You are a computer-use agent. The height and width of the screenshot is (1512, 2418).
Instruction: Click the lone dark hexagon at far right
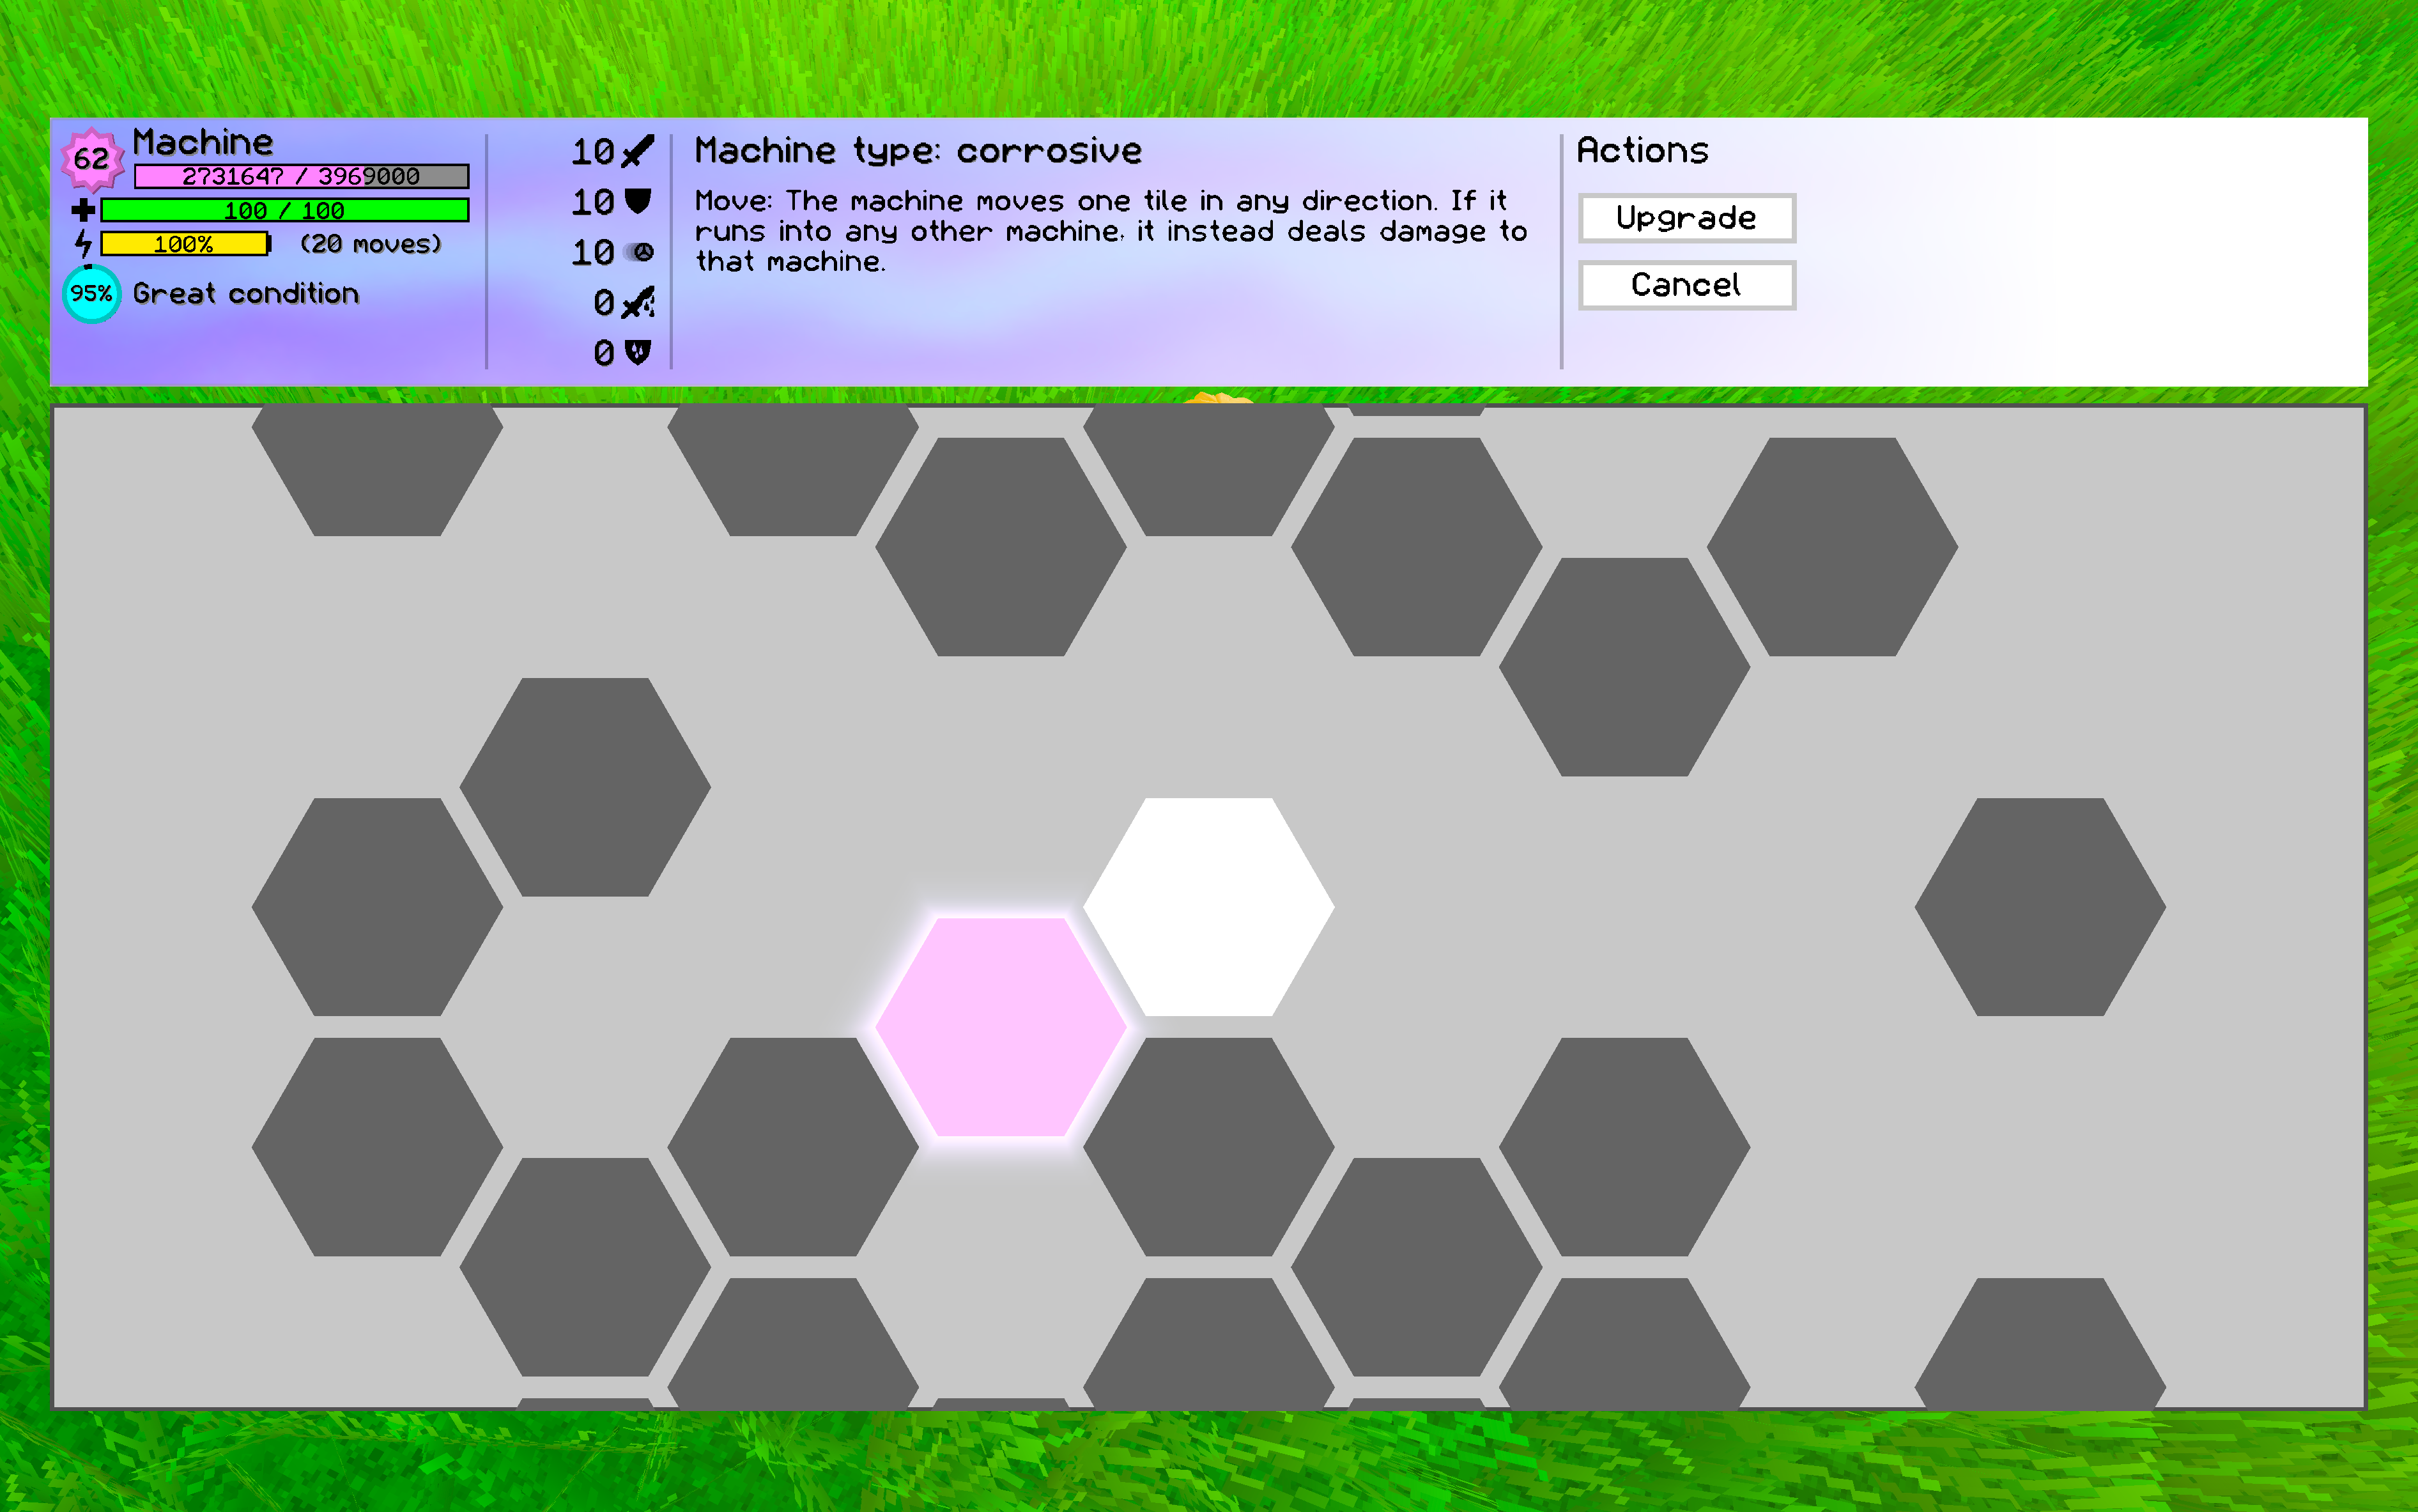2040,907
